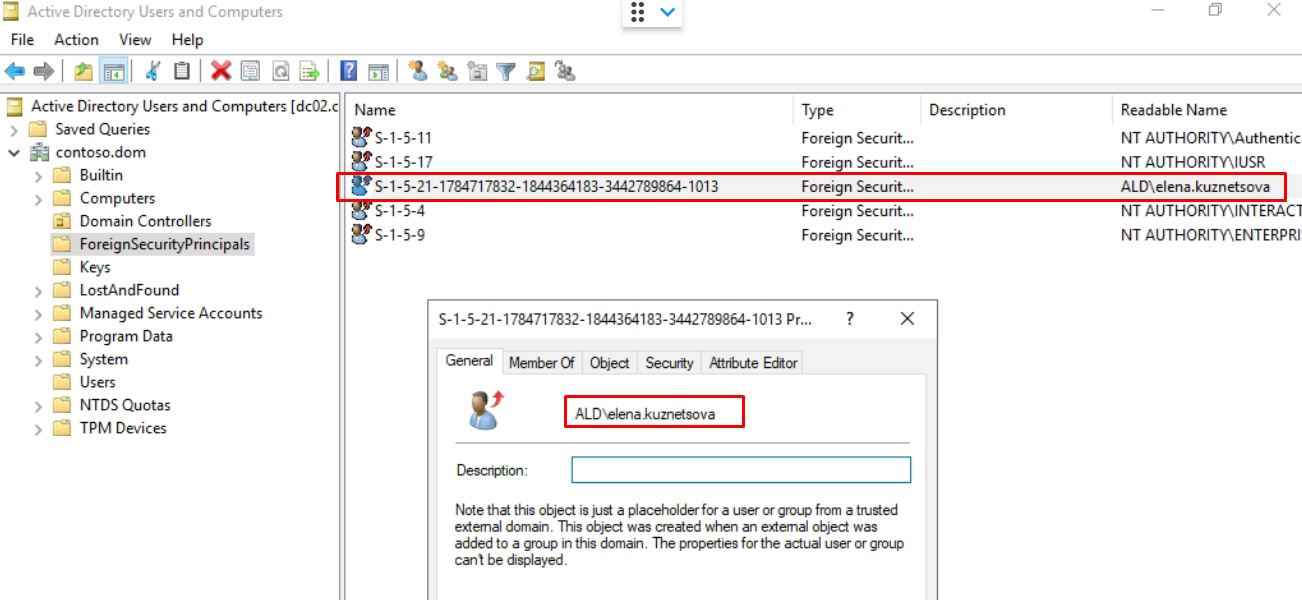Open the Properties toolbar icon

(x=250, y=71)
